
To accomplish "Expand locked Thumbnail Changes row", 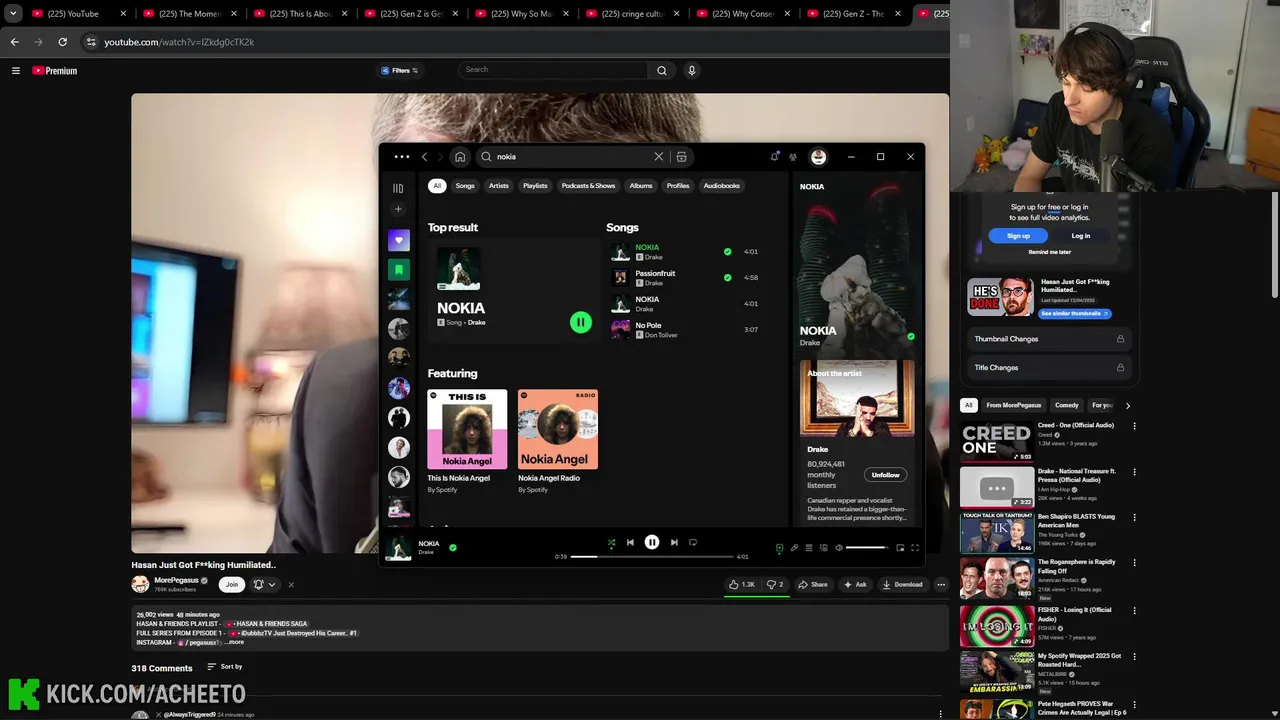I will [1050, 339].
